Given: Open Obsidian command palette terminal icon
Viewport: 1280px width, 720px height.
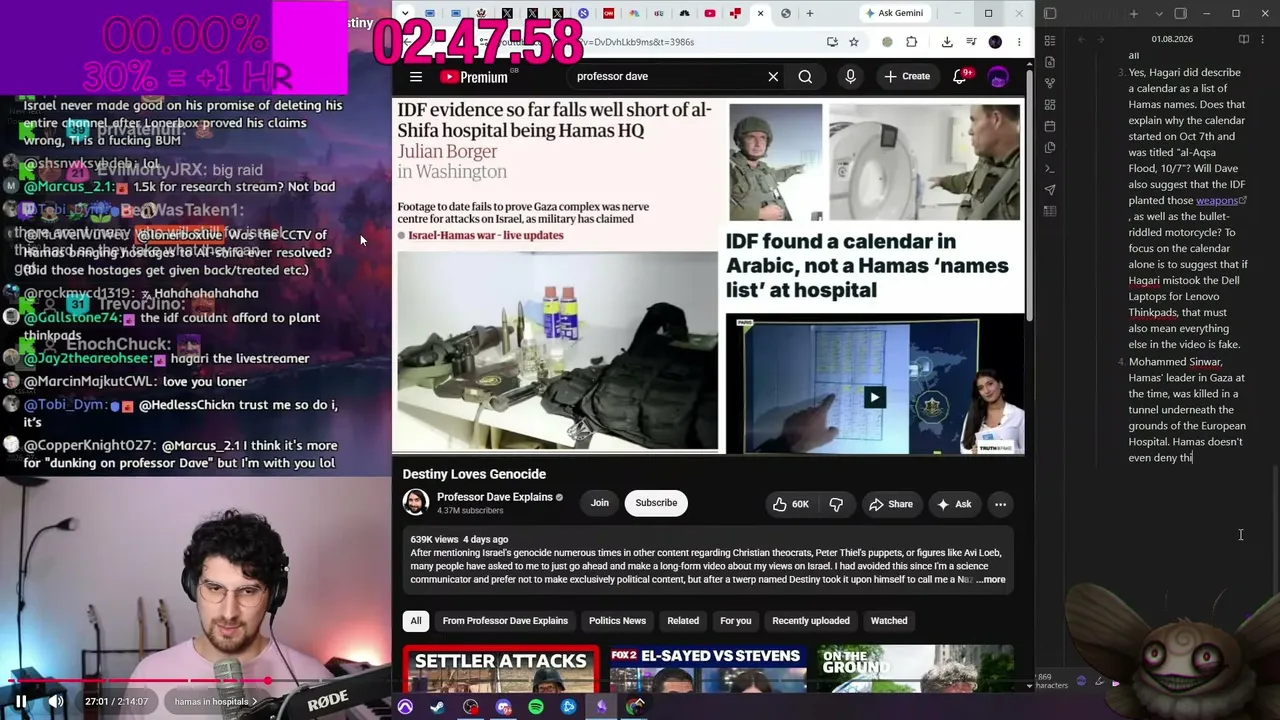Looking at the screenshot, I should pos(1049,169).
